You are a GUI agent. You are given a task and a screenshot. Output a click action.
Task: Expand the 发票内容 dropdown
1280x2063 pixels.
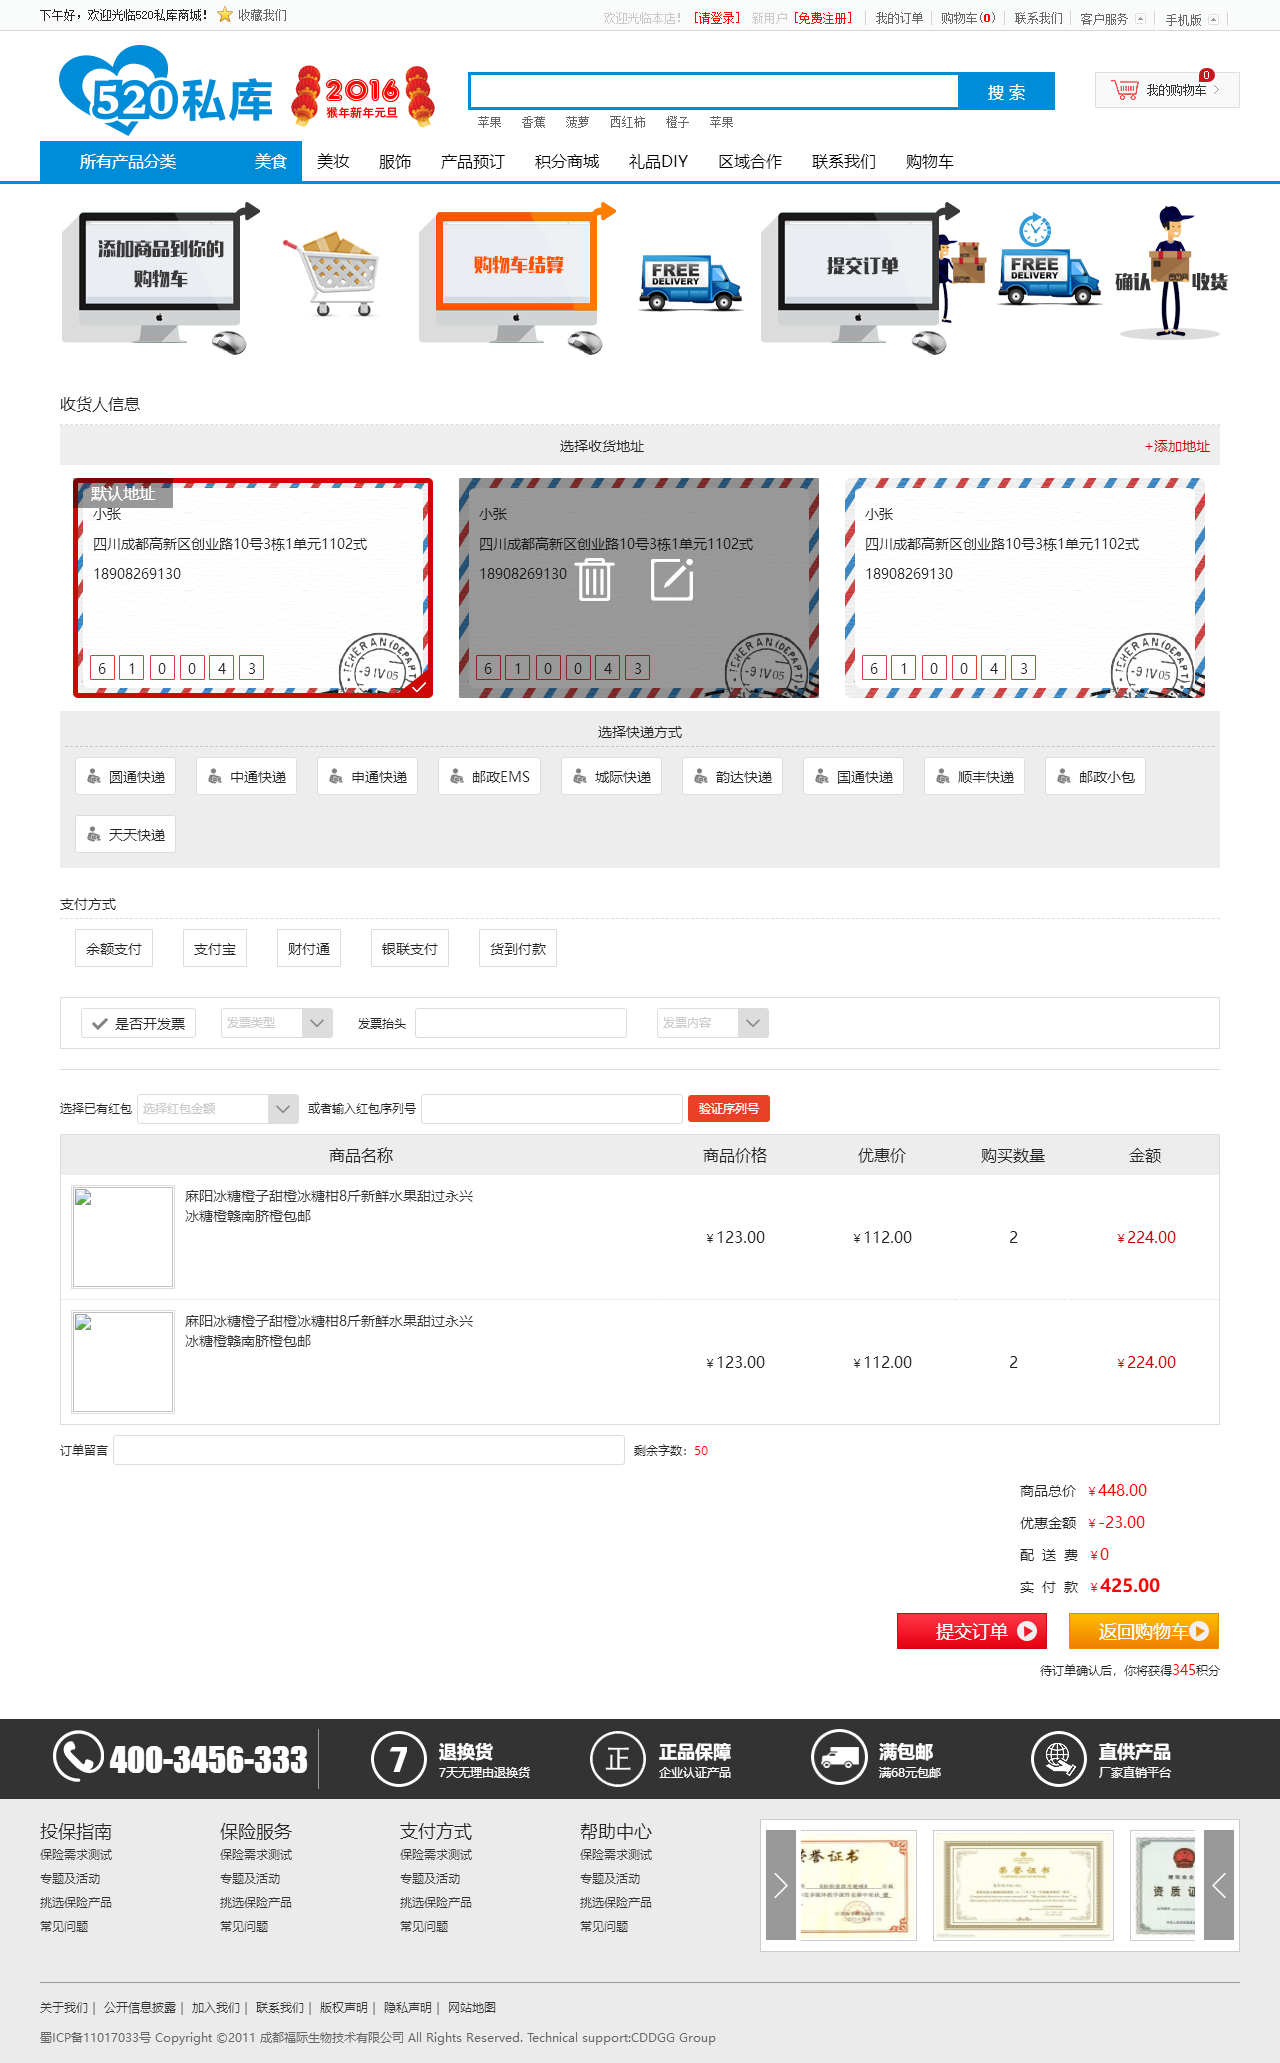[712, 1023]
